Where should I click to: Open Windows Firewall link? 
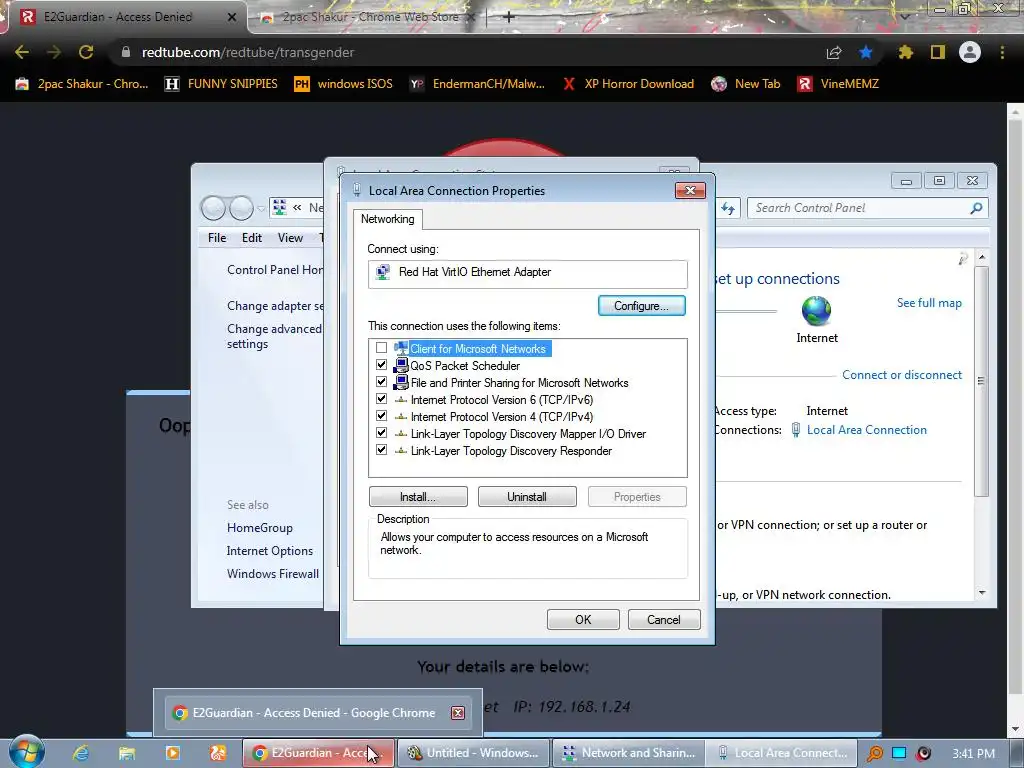click(x=273, y=573)
